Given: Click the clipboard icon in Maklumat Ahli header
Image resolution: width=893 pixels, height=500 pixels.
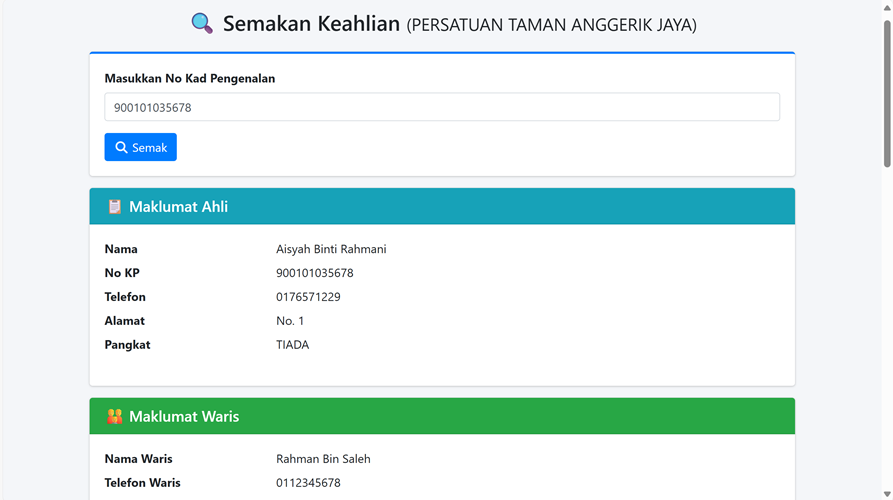Looking at the screenshot, I should point(114,207).
